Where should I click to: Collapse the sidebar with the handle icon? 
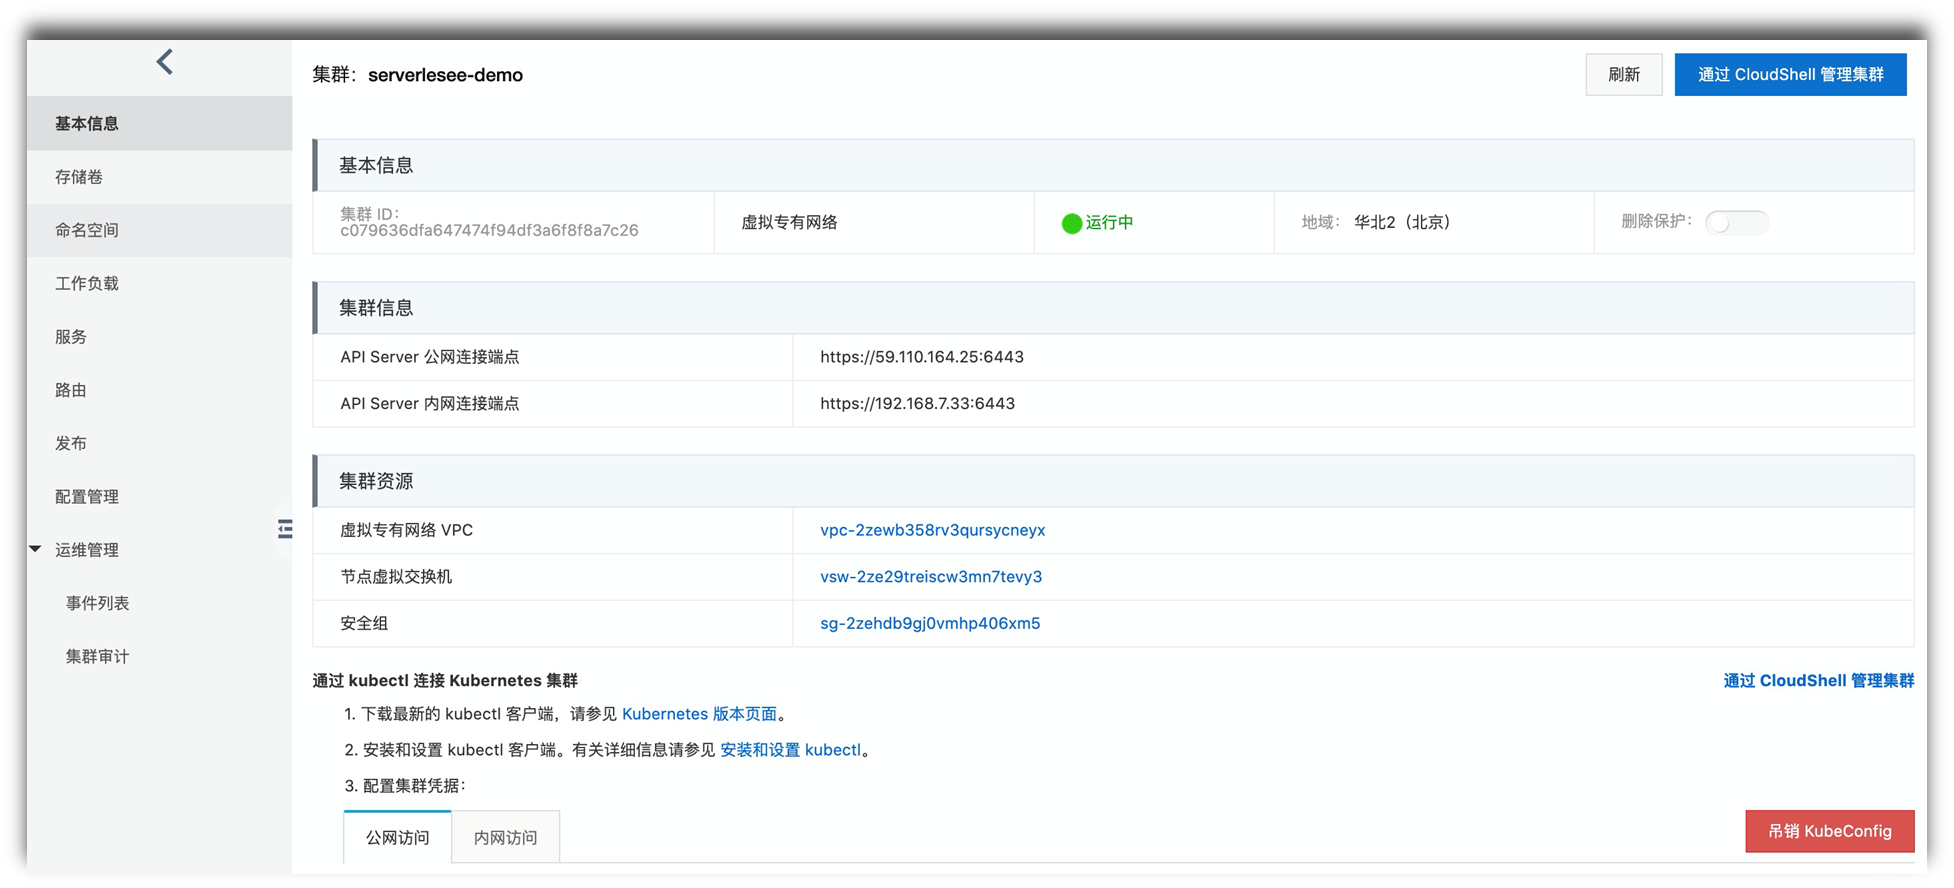point(285,529)
